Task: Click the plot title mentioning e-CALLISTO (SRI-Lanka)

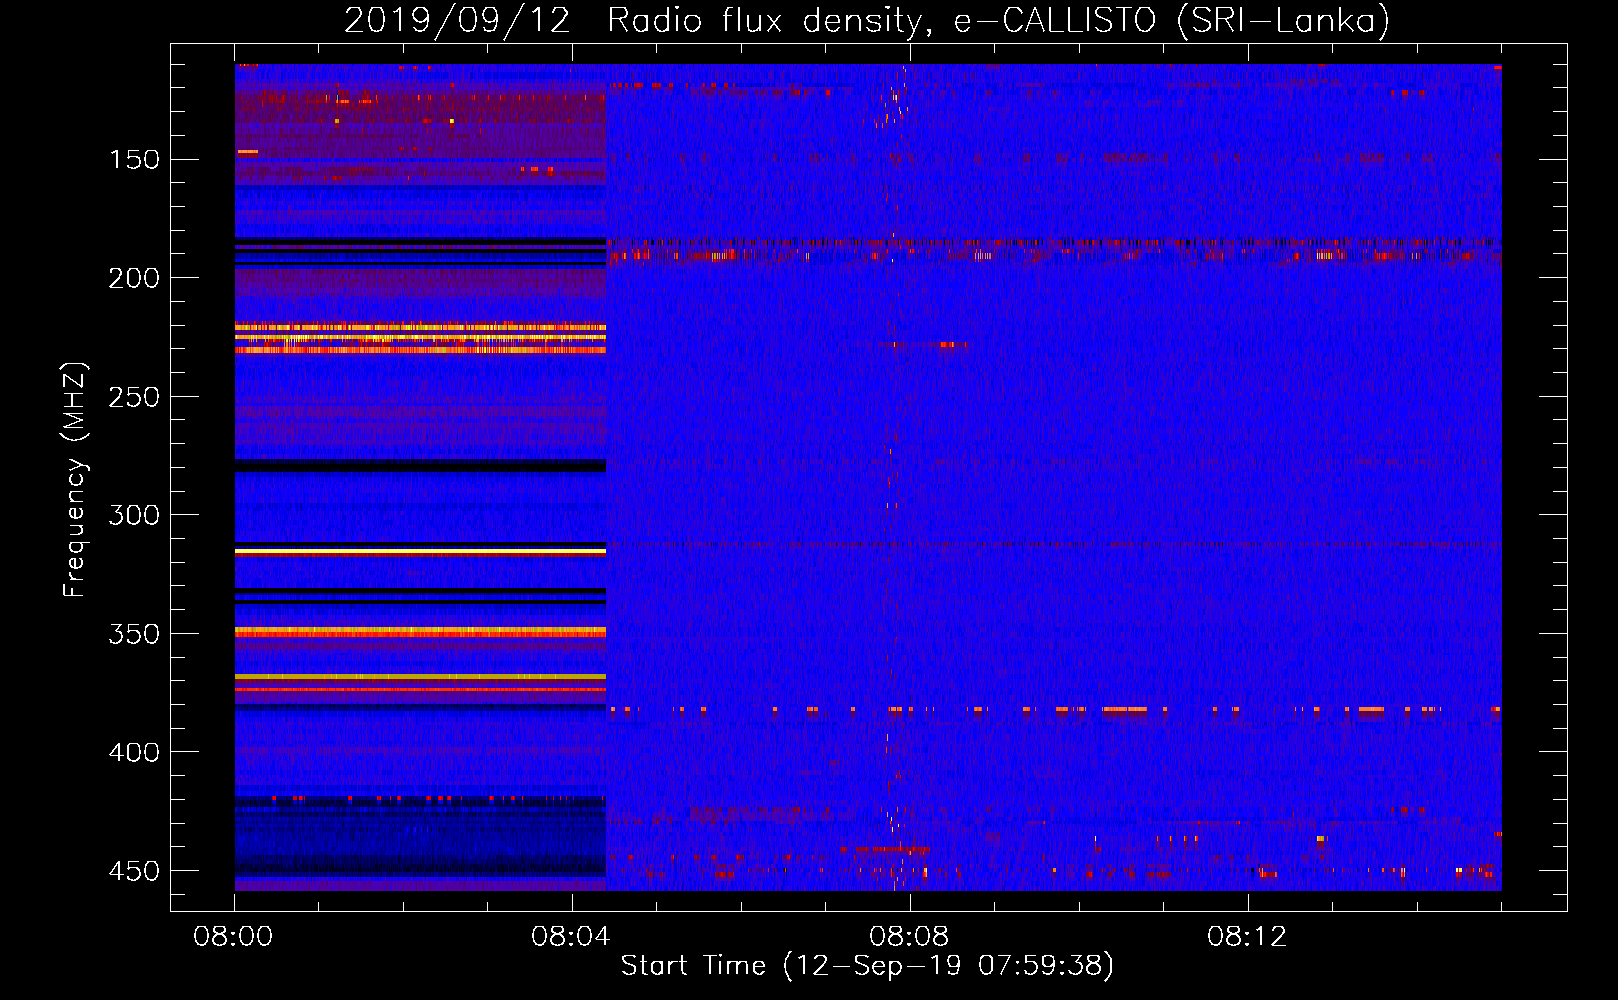Action: pyautogui.click(x=867, y=20)
